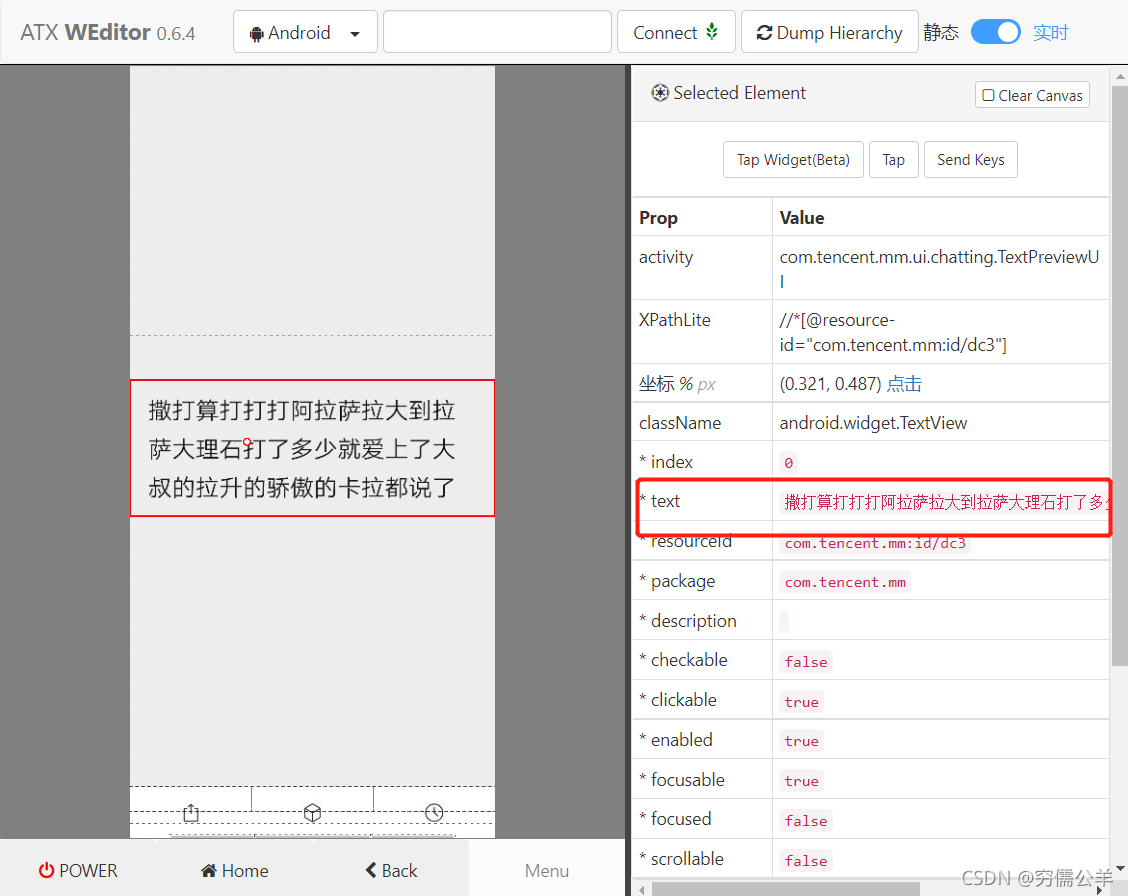Click scrollable value false
Screen dimensions: 1128x896
coord(806,861)
